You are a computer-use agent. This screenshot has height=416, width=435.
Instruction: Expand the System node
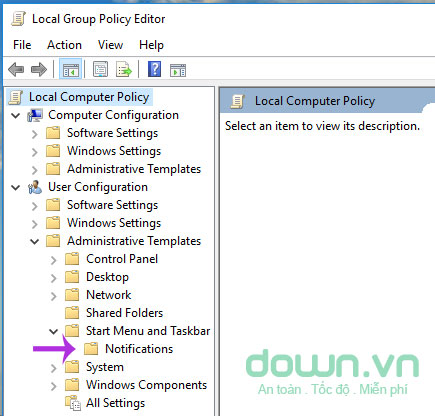(x=53, y=368)
